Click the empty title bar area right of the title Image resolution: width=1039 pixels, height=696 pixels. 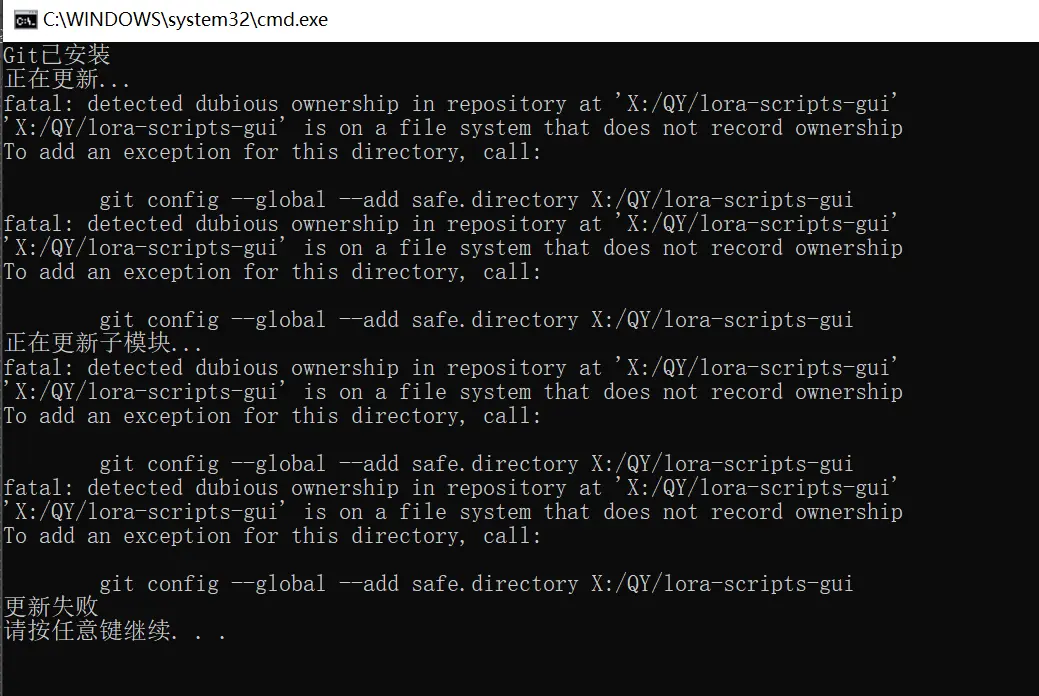pyautogui.click(x=683, y=20)
